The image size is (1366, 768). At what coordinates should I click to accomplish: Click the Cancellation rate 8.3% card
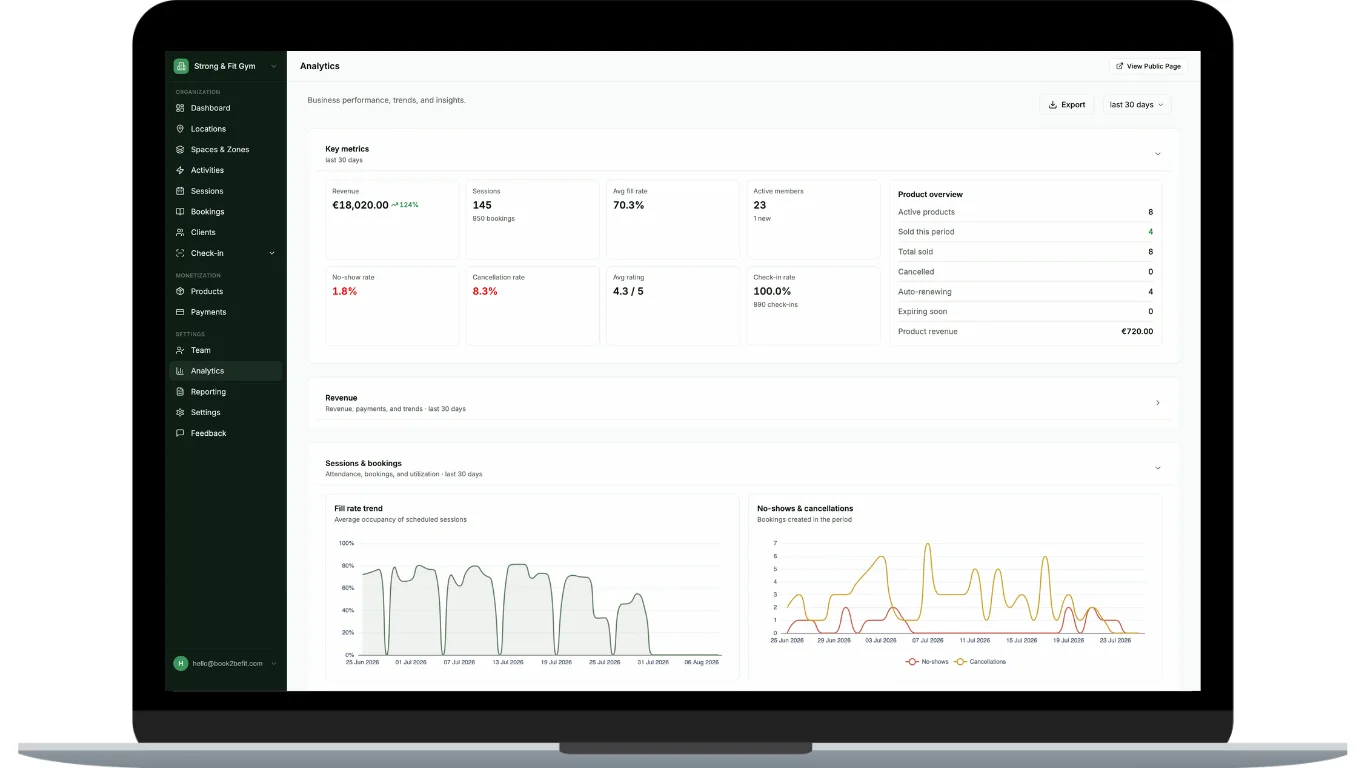click(532, 306)
